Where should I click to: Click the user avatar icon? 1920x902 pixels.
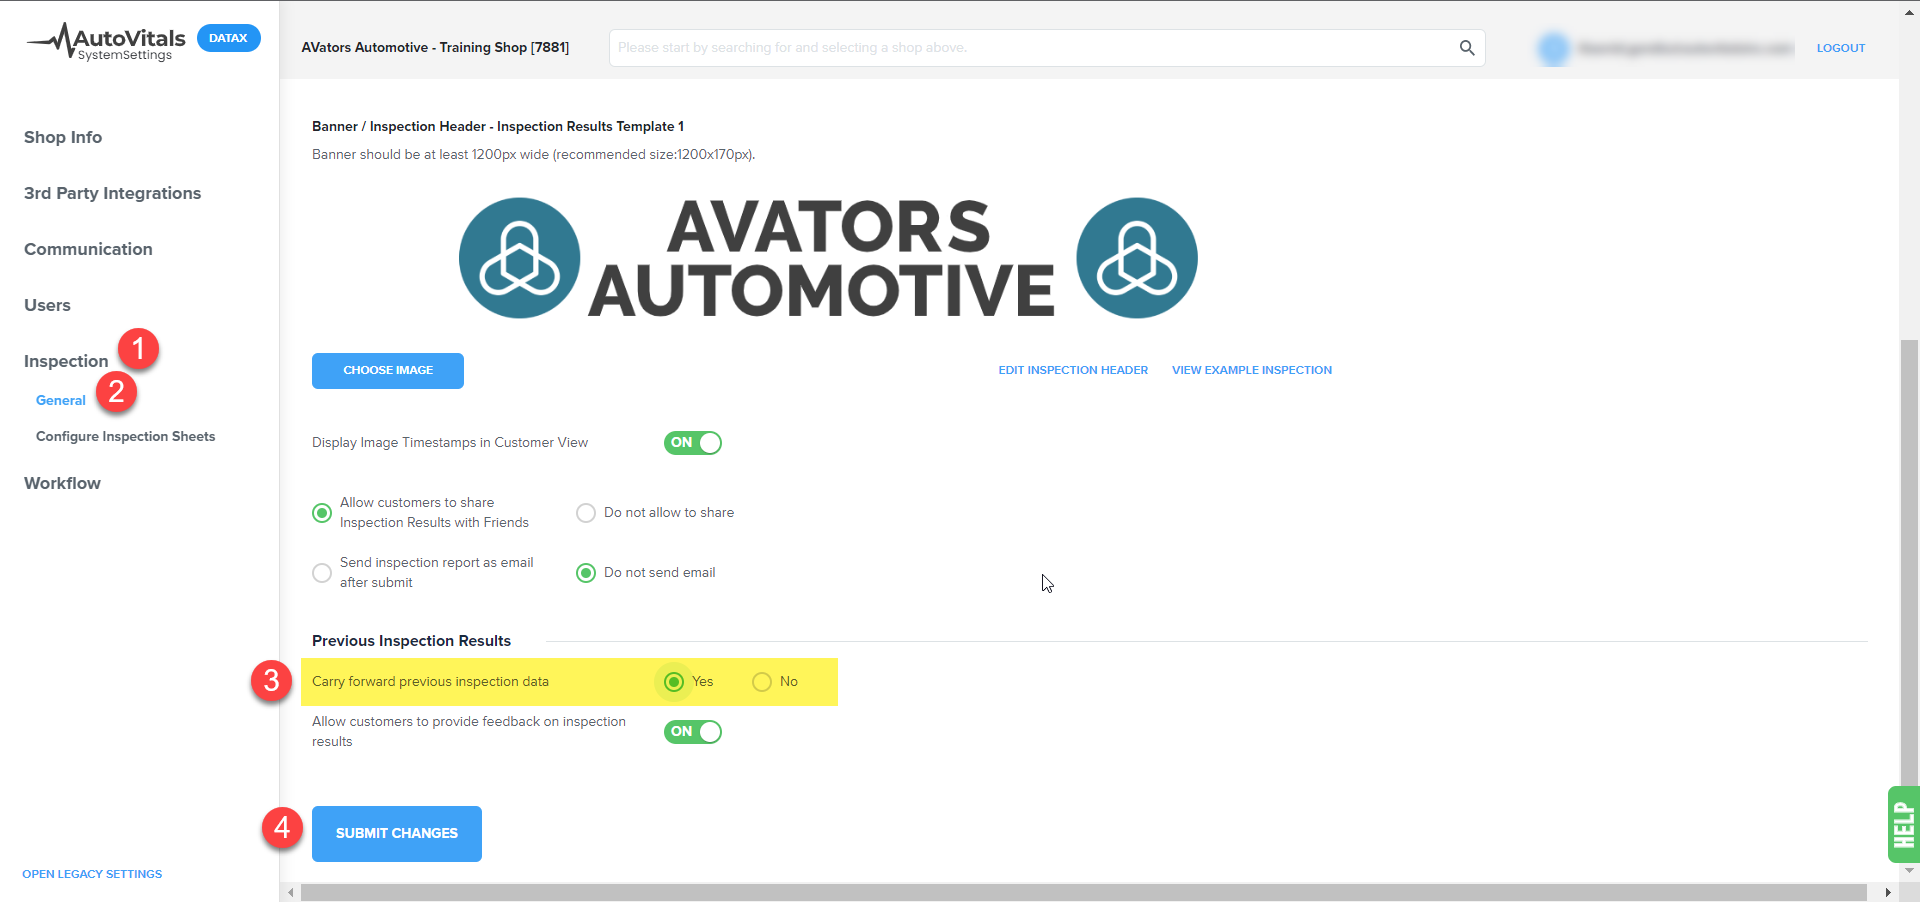(x=1554, y=48)
